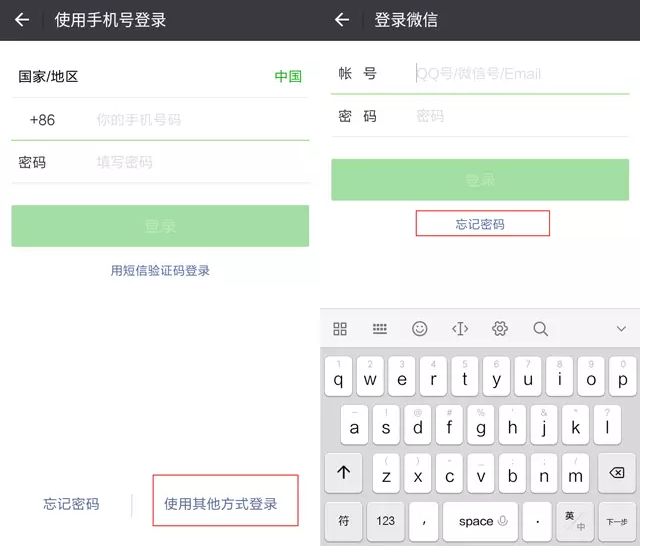Collapse keyboard with down chevron
The height and width of the screenshot is (553, 648).
(621, 329)
